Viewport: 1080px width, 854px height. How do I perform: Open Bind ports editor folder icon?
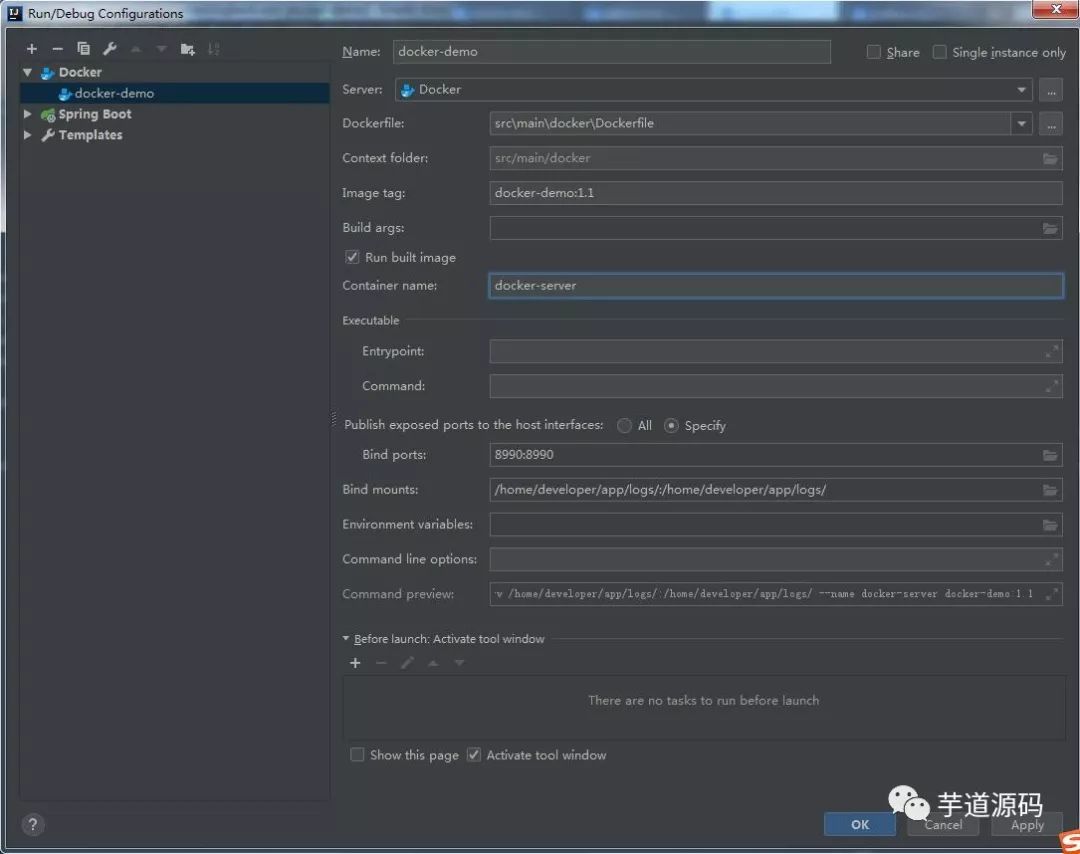coord(1050,455)
